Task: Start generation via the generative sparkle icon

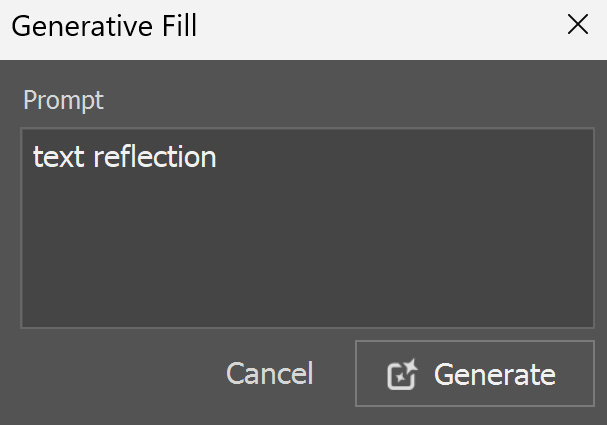Action: tap(403, 374)
